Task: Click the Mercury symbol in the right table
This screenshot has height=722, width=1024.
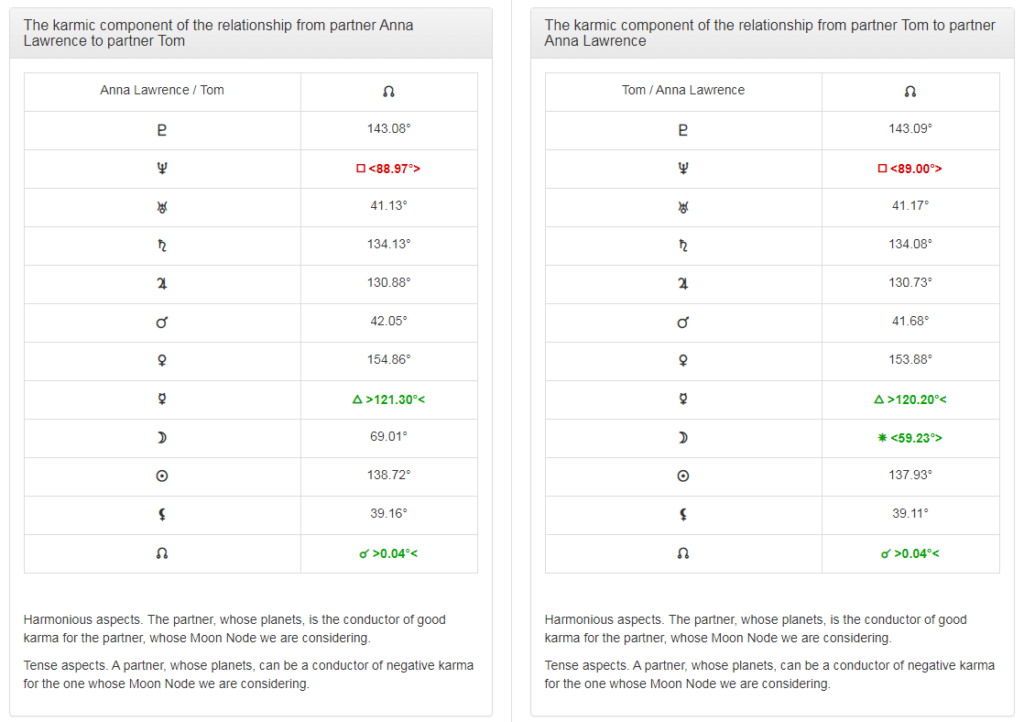Action: (683, 399)
